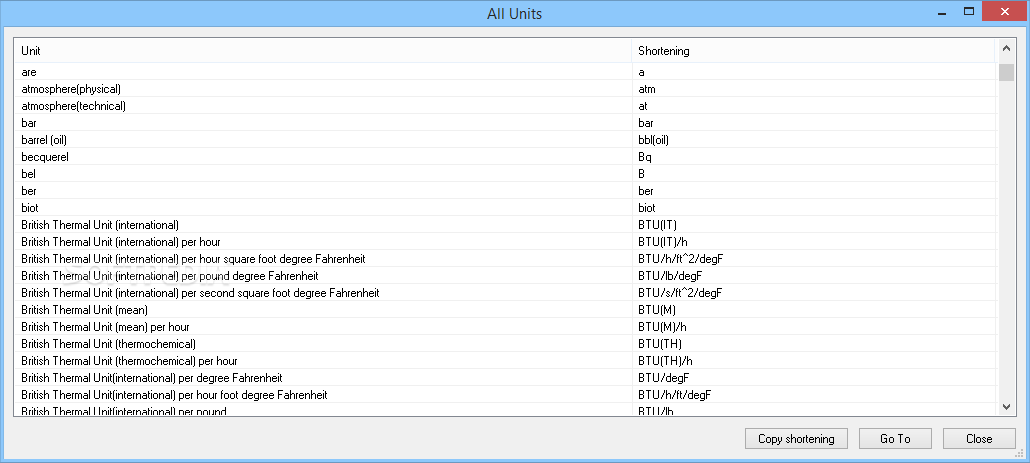Minimize the All Units window
The width and height of the screenshot is (1030, 463).
tap(942, 13)
